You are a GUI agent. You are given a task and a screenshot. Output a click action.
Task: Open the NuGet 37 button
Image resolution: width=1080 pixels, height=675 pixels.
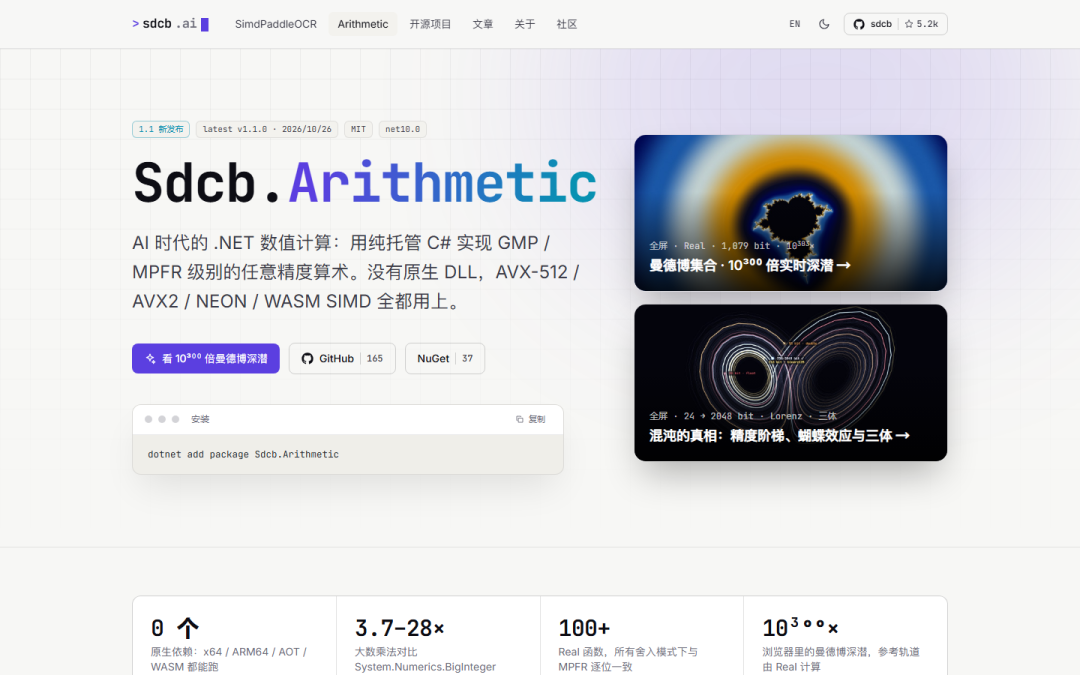pos(445,358)
